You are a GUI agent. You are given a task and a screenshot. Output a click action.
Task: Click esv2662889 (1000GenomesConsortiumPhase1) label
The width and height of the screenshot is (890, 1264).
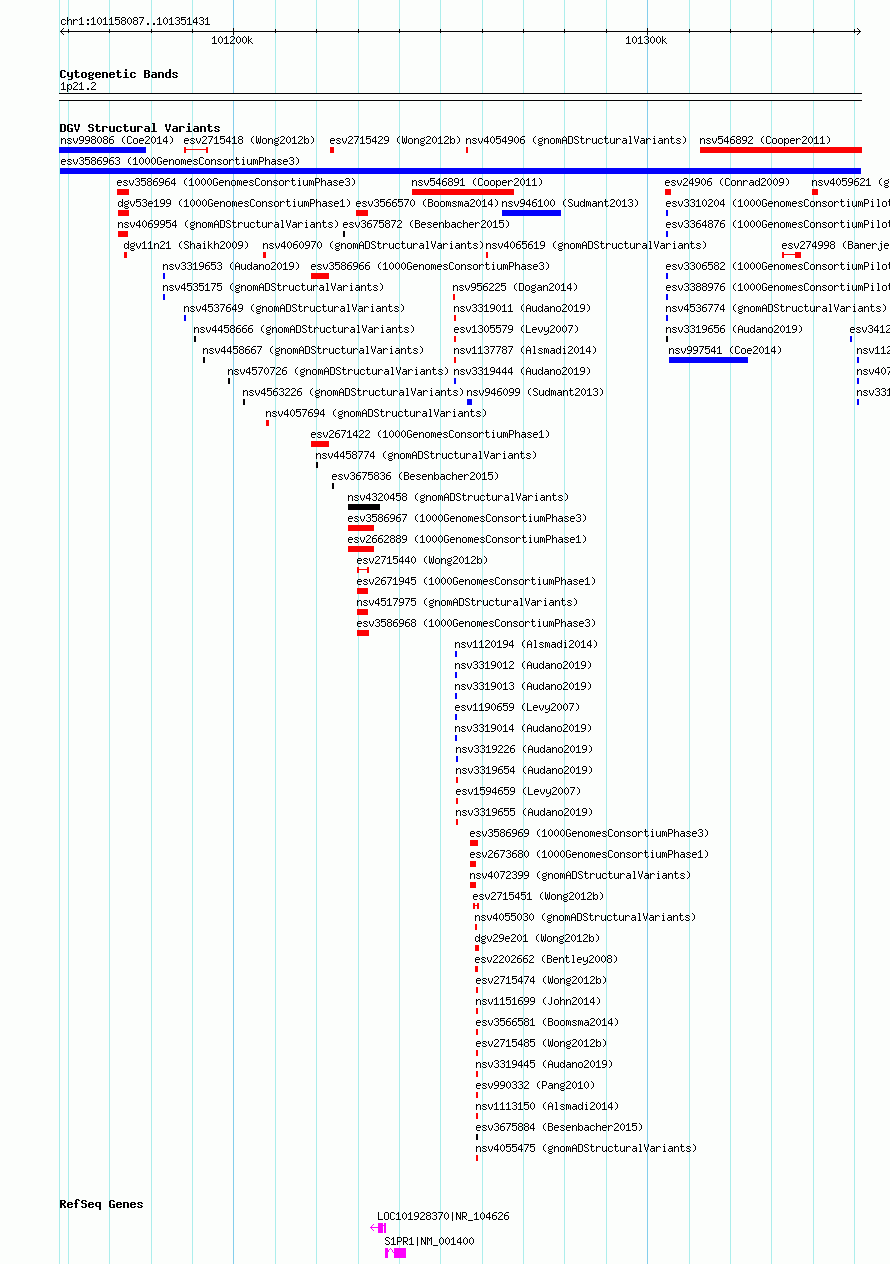[x=467, y=540]
